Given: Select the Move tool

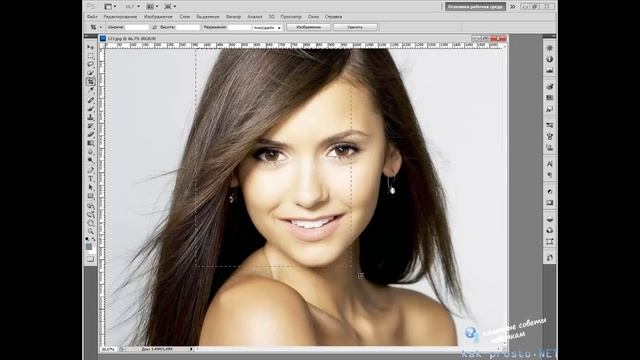Looking at the screenshot, I should pyautogui.click(x=91, y=47).
